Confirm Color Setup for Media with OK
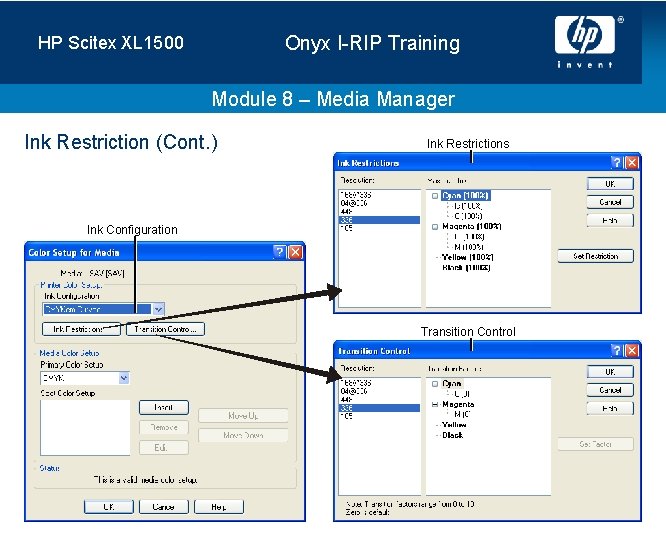The image size is (666, 539). [x=109, y=507]
